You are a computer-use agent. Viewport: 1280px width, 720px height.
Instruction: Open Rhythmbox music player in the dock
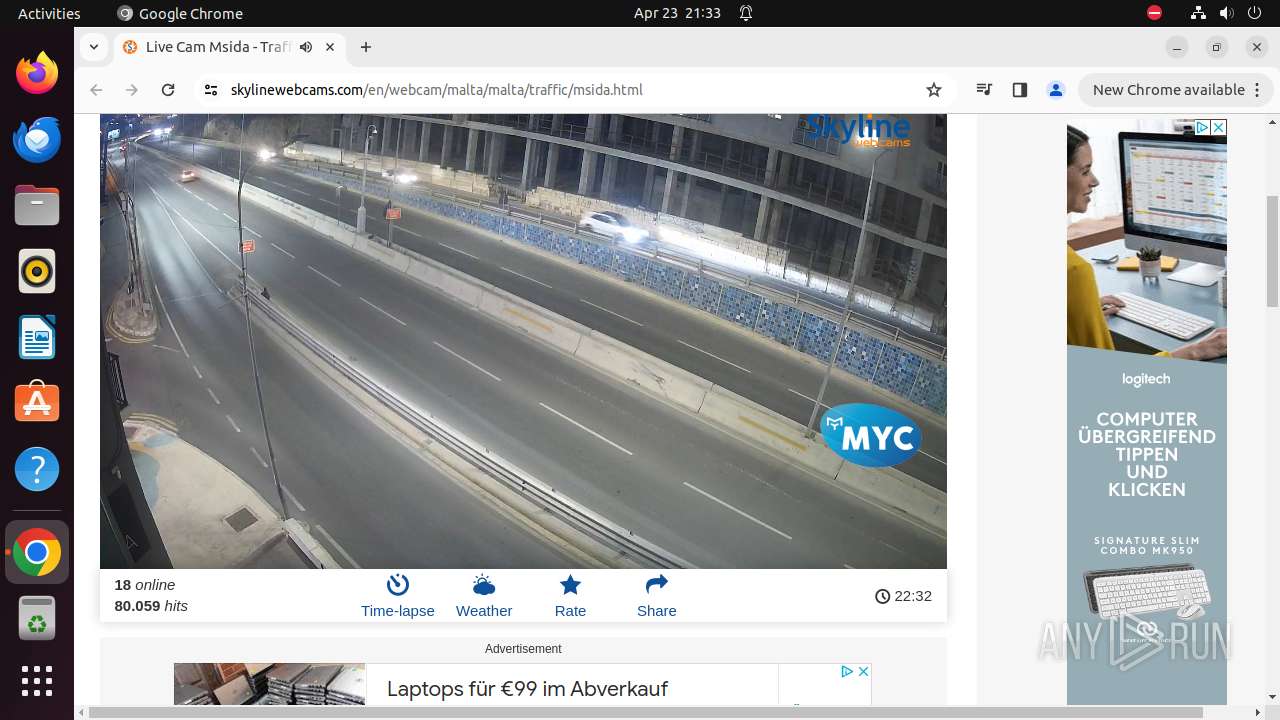37,271
